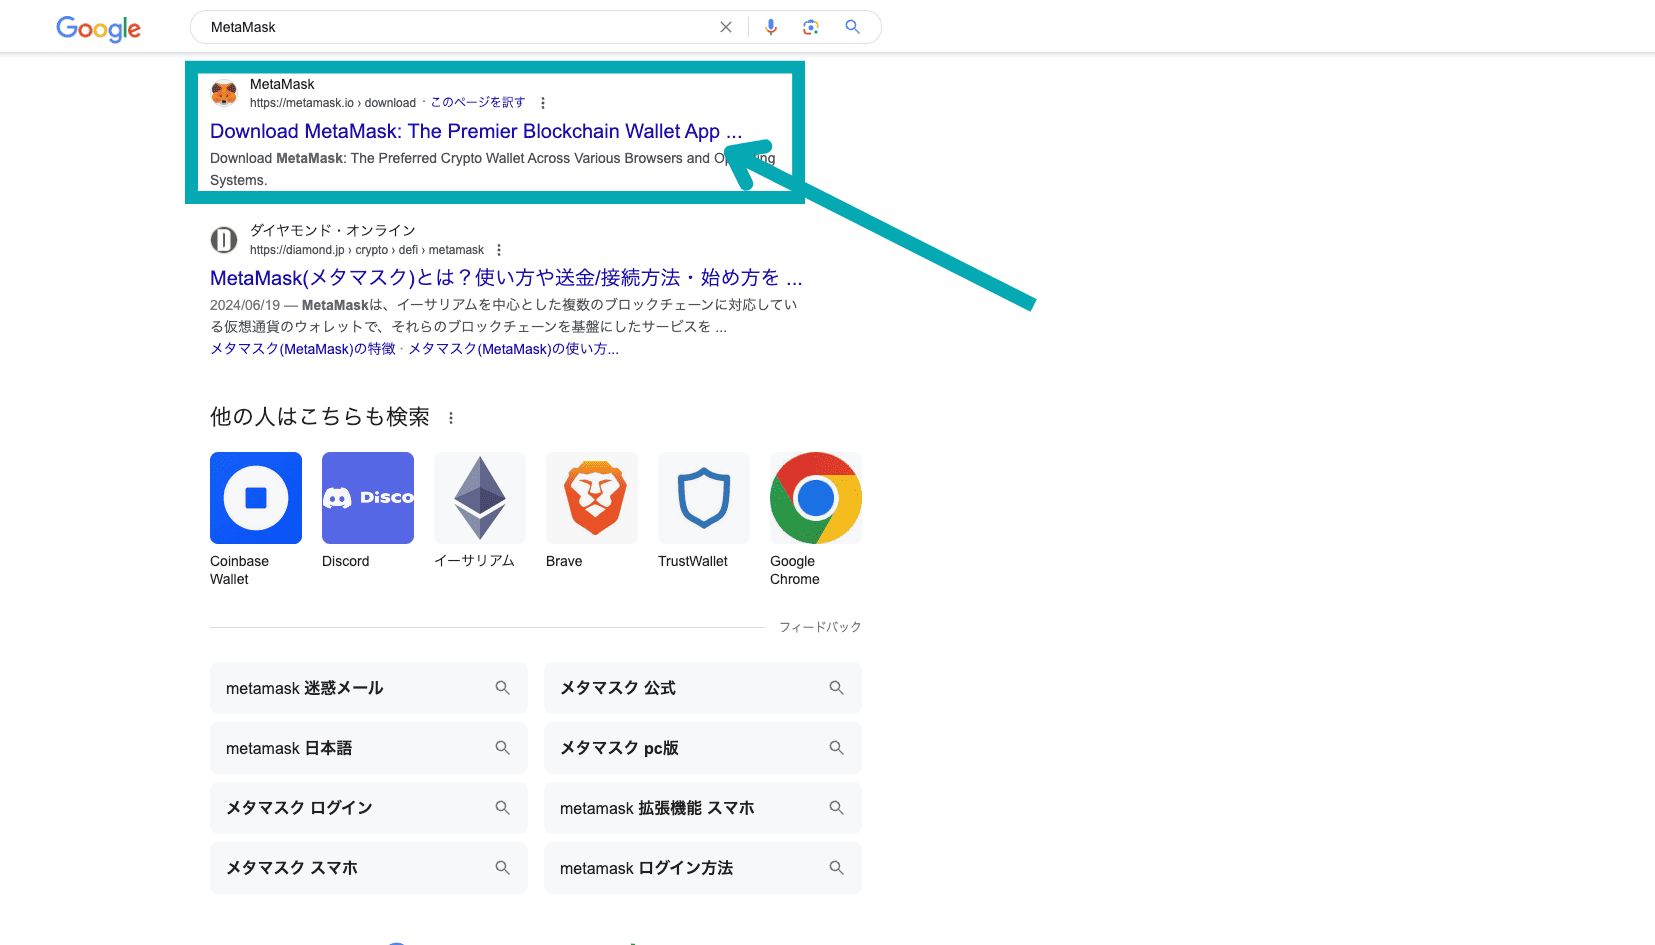Select the TrustWallet shield icon
The height and width of the screenshot is (945, 1655).
[x=704, y=498]
